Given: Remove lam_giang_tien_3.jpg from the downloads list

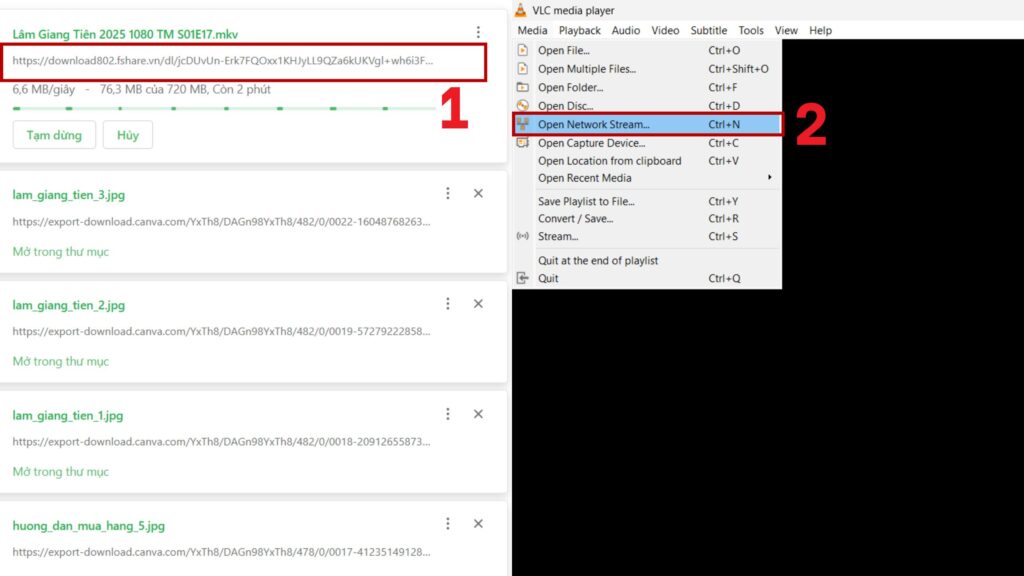Looking at the screenshot, I should [x=479, y=193].
